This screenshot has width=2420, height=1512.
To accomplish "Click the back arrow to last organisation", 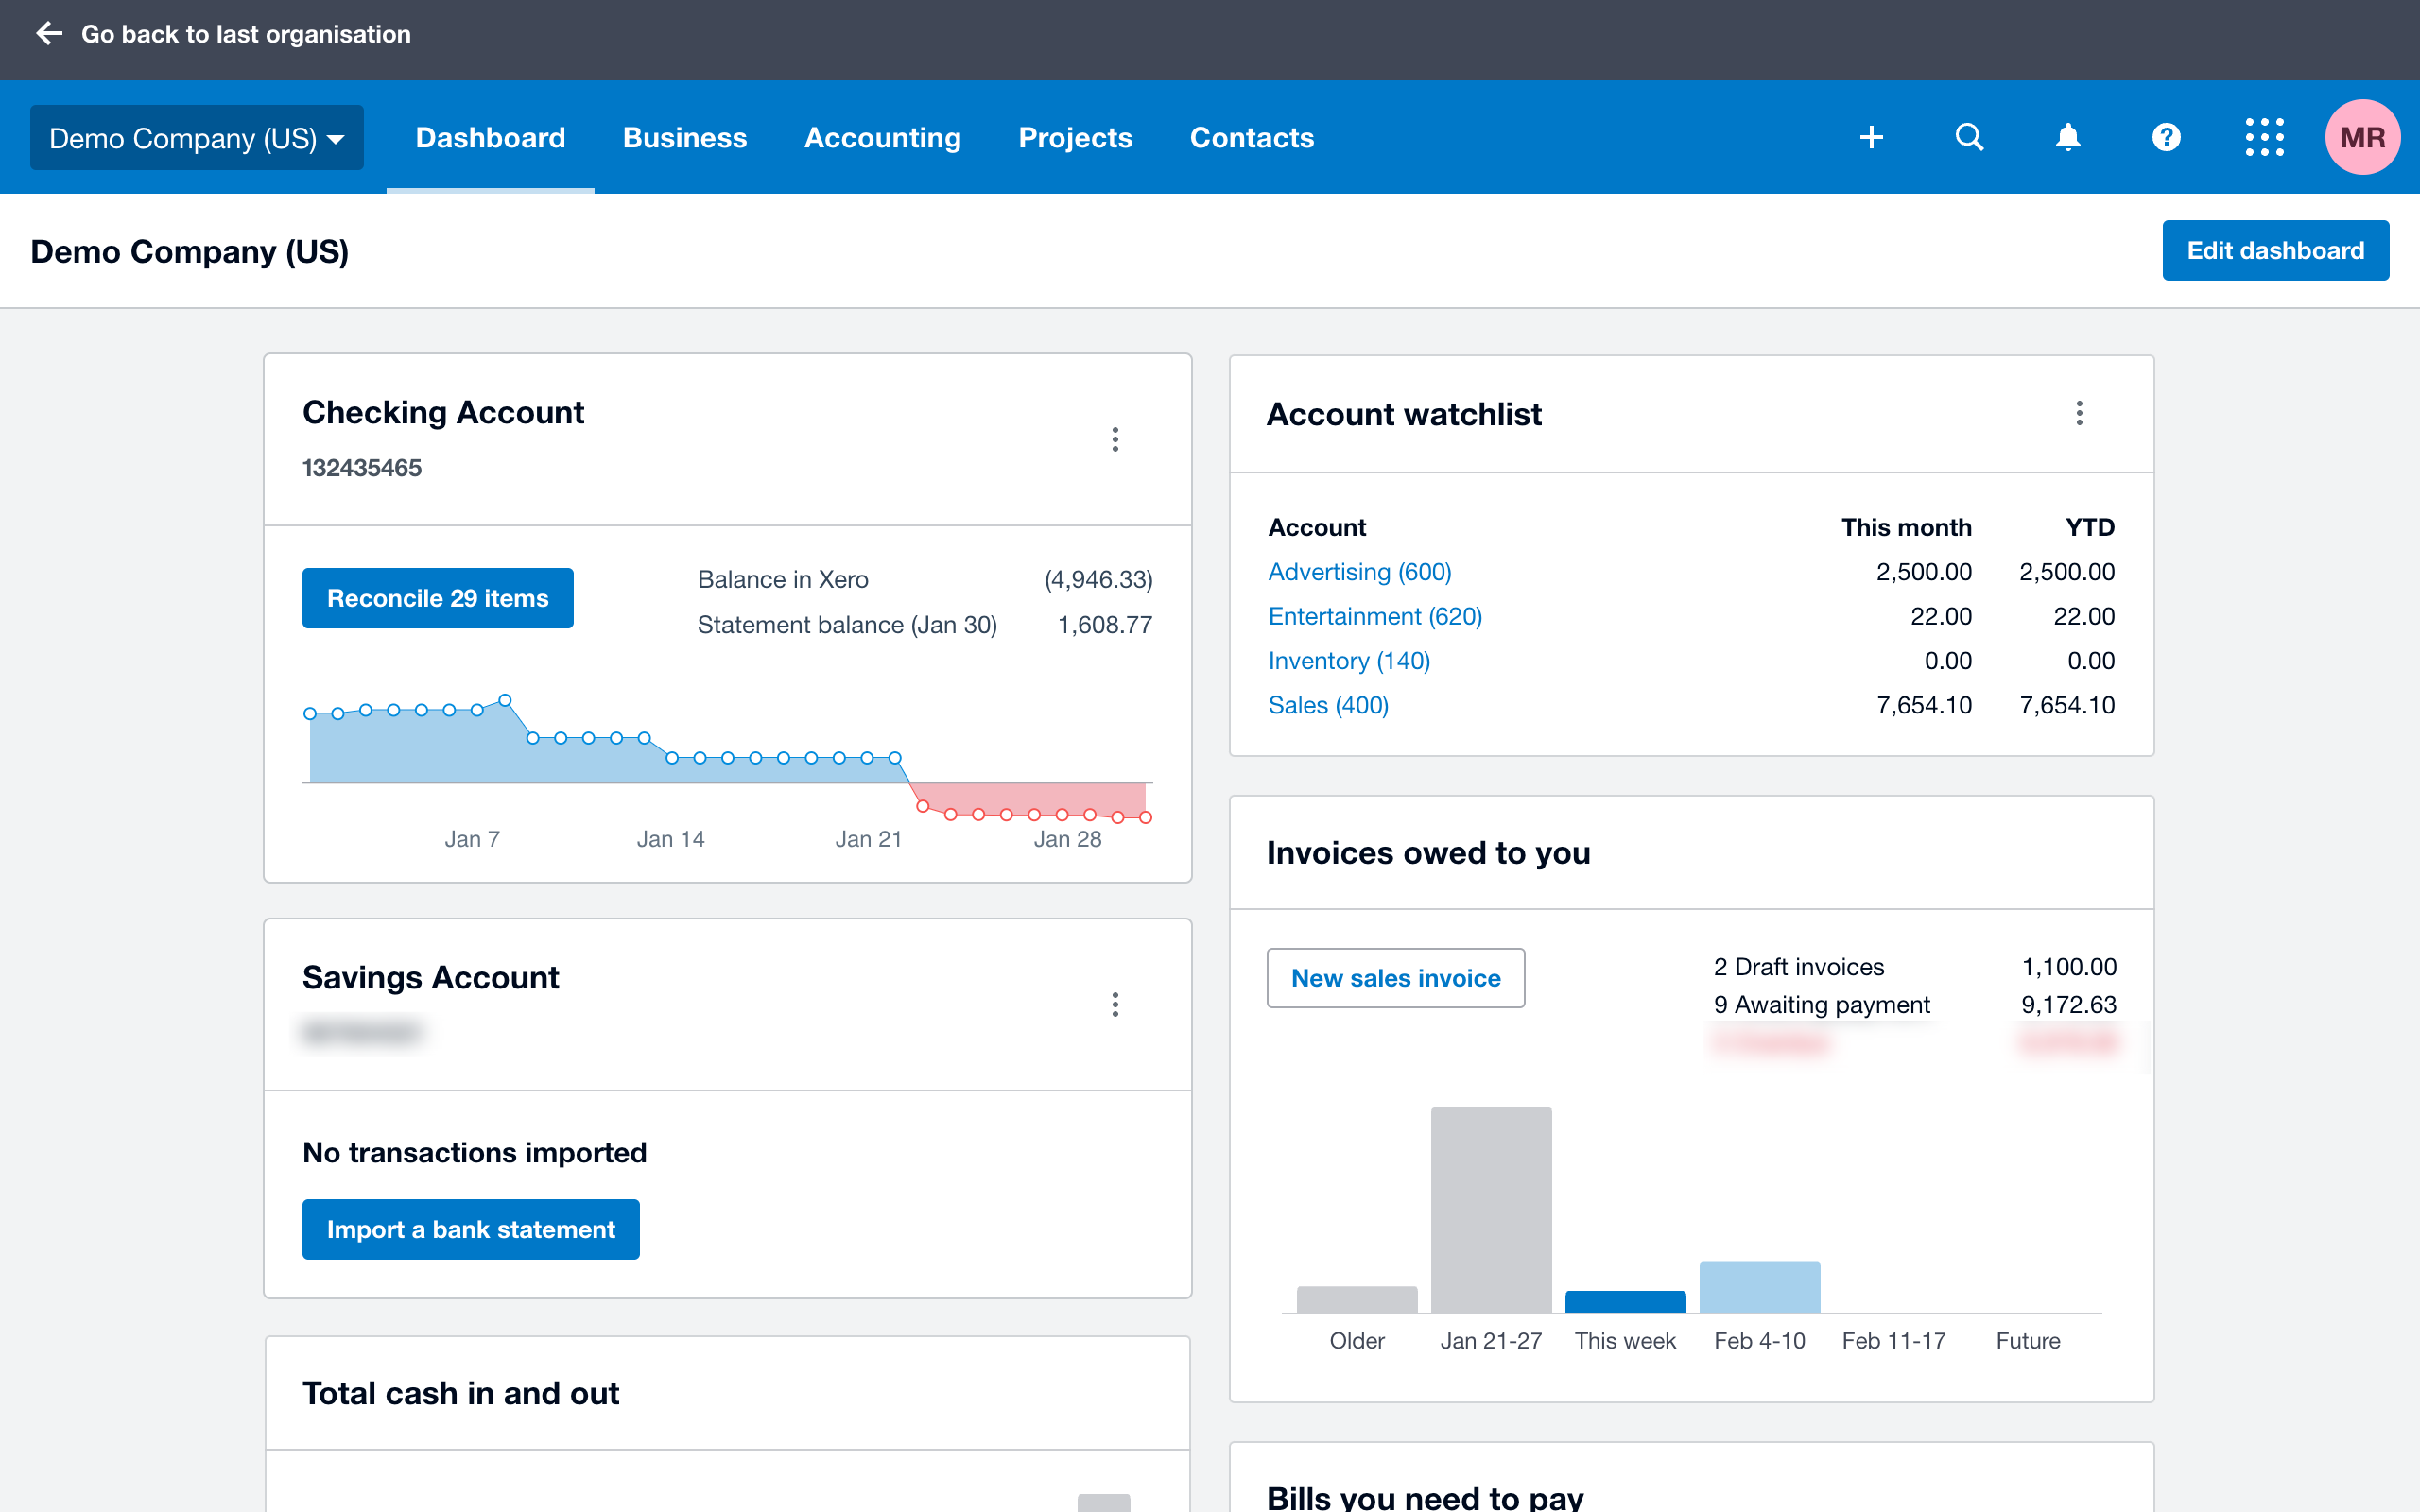I will [x=49, y=34].
